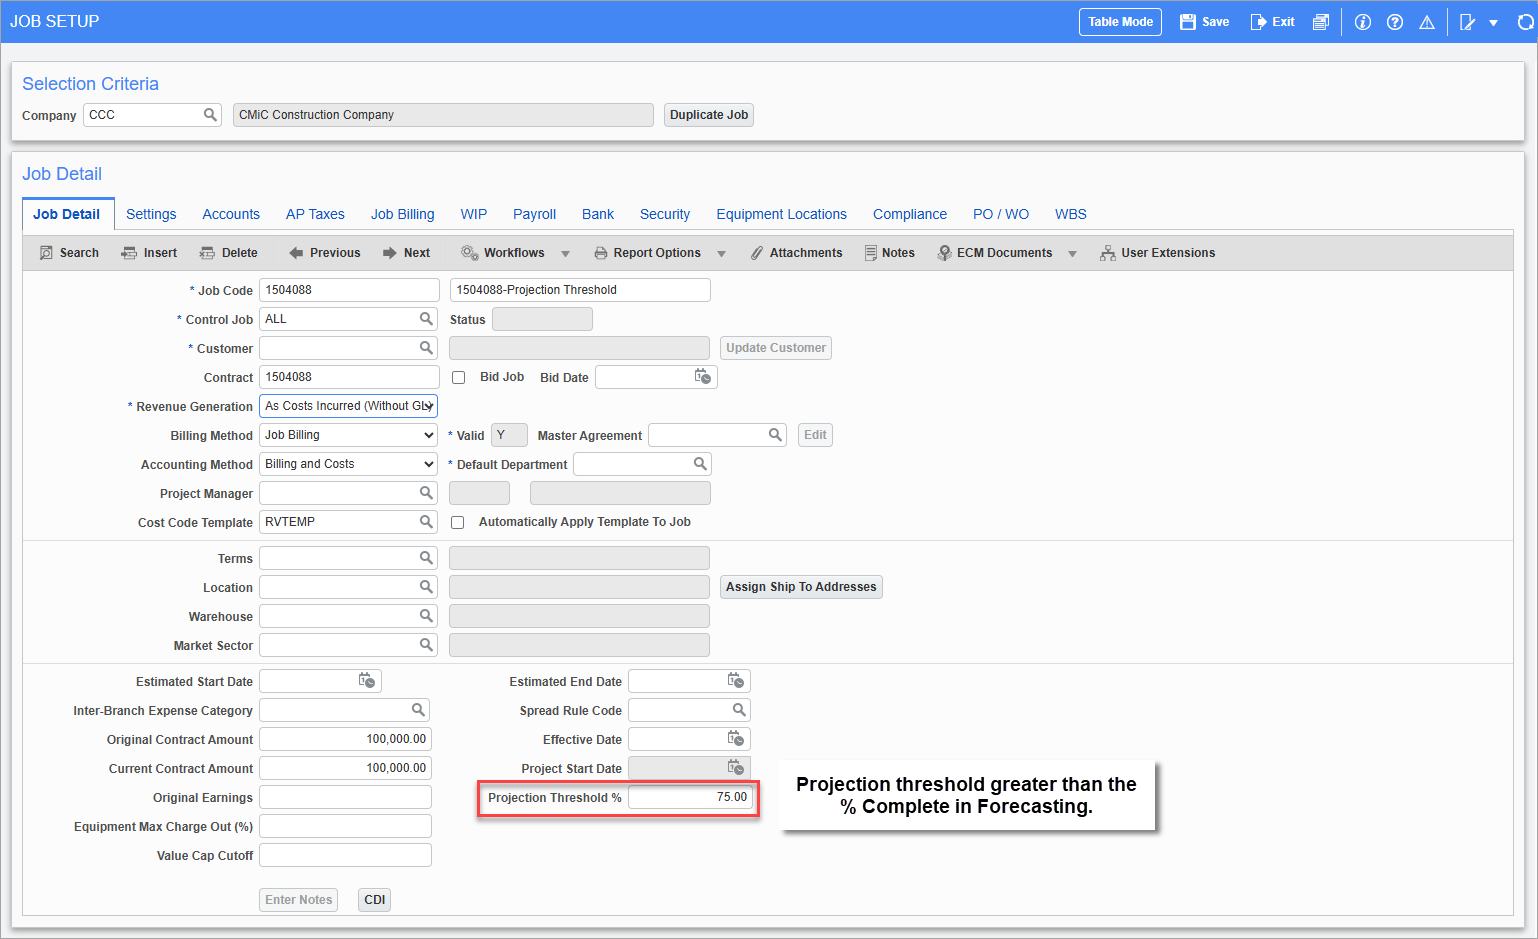Viewport: 1538px width, 939px height.
Task: Click Update Customer button
Action: tap(776, 348)
